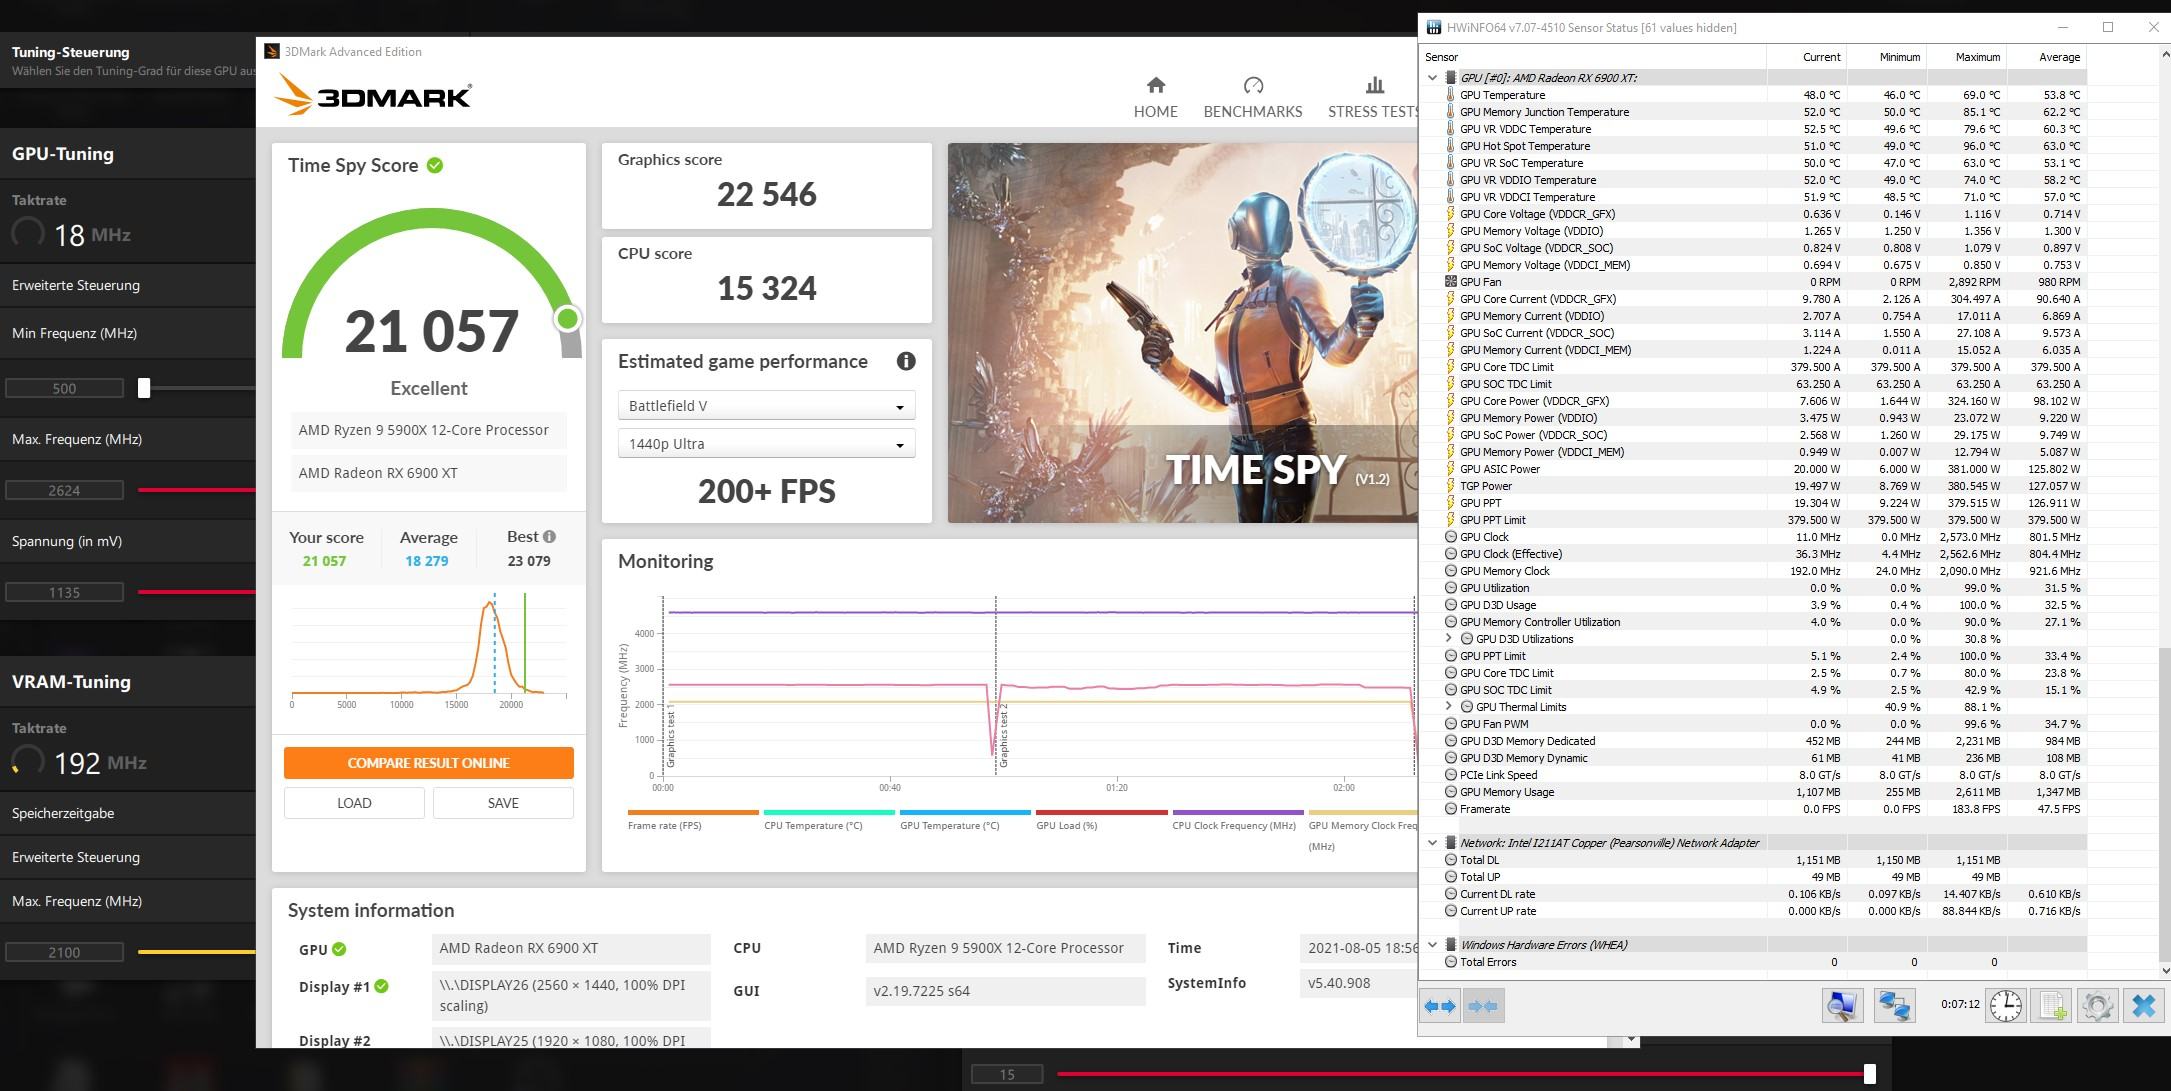Screen dimensions: 2171x1091
Task: Click thermometer icon of GPU Temperature row
Action: tap(1450, 95)
